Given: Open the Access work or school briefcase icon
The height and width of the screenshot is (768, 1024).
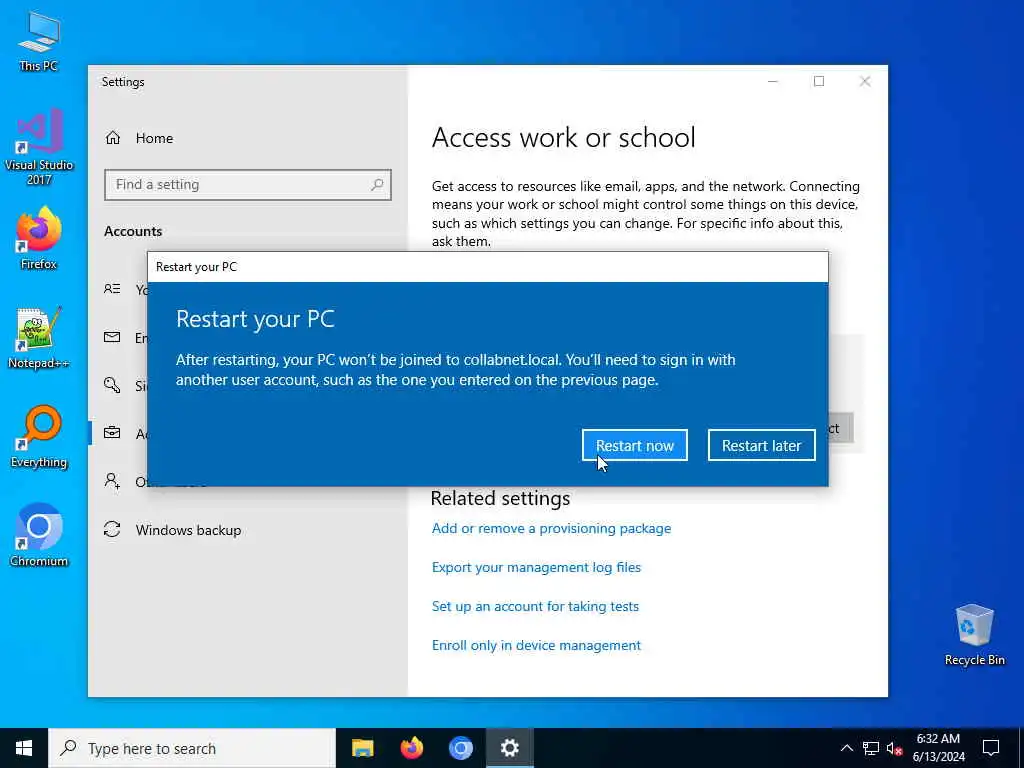Looking at the screenshot, I should point(112,433).
